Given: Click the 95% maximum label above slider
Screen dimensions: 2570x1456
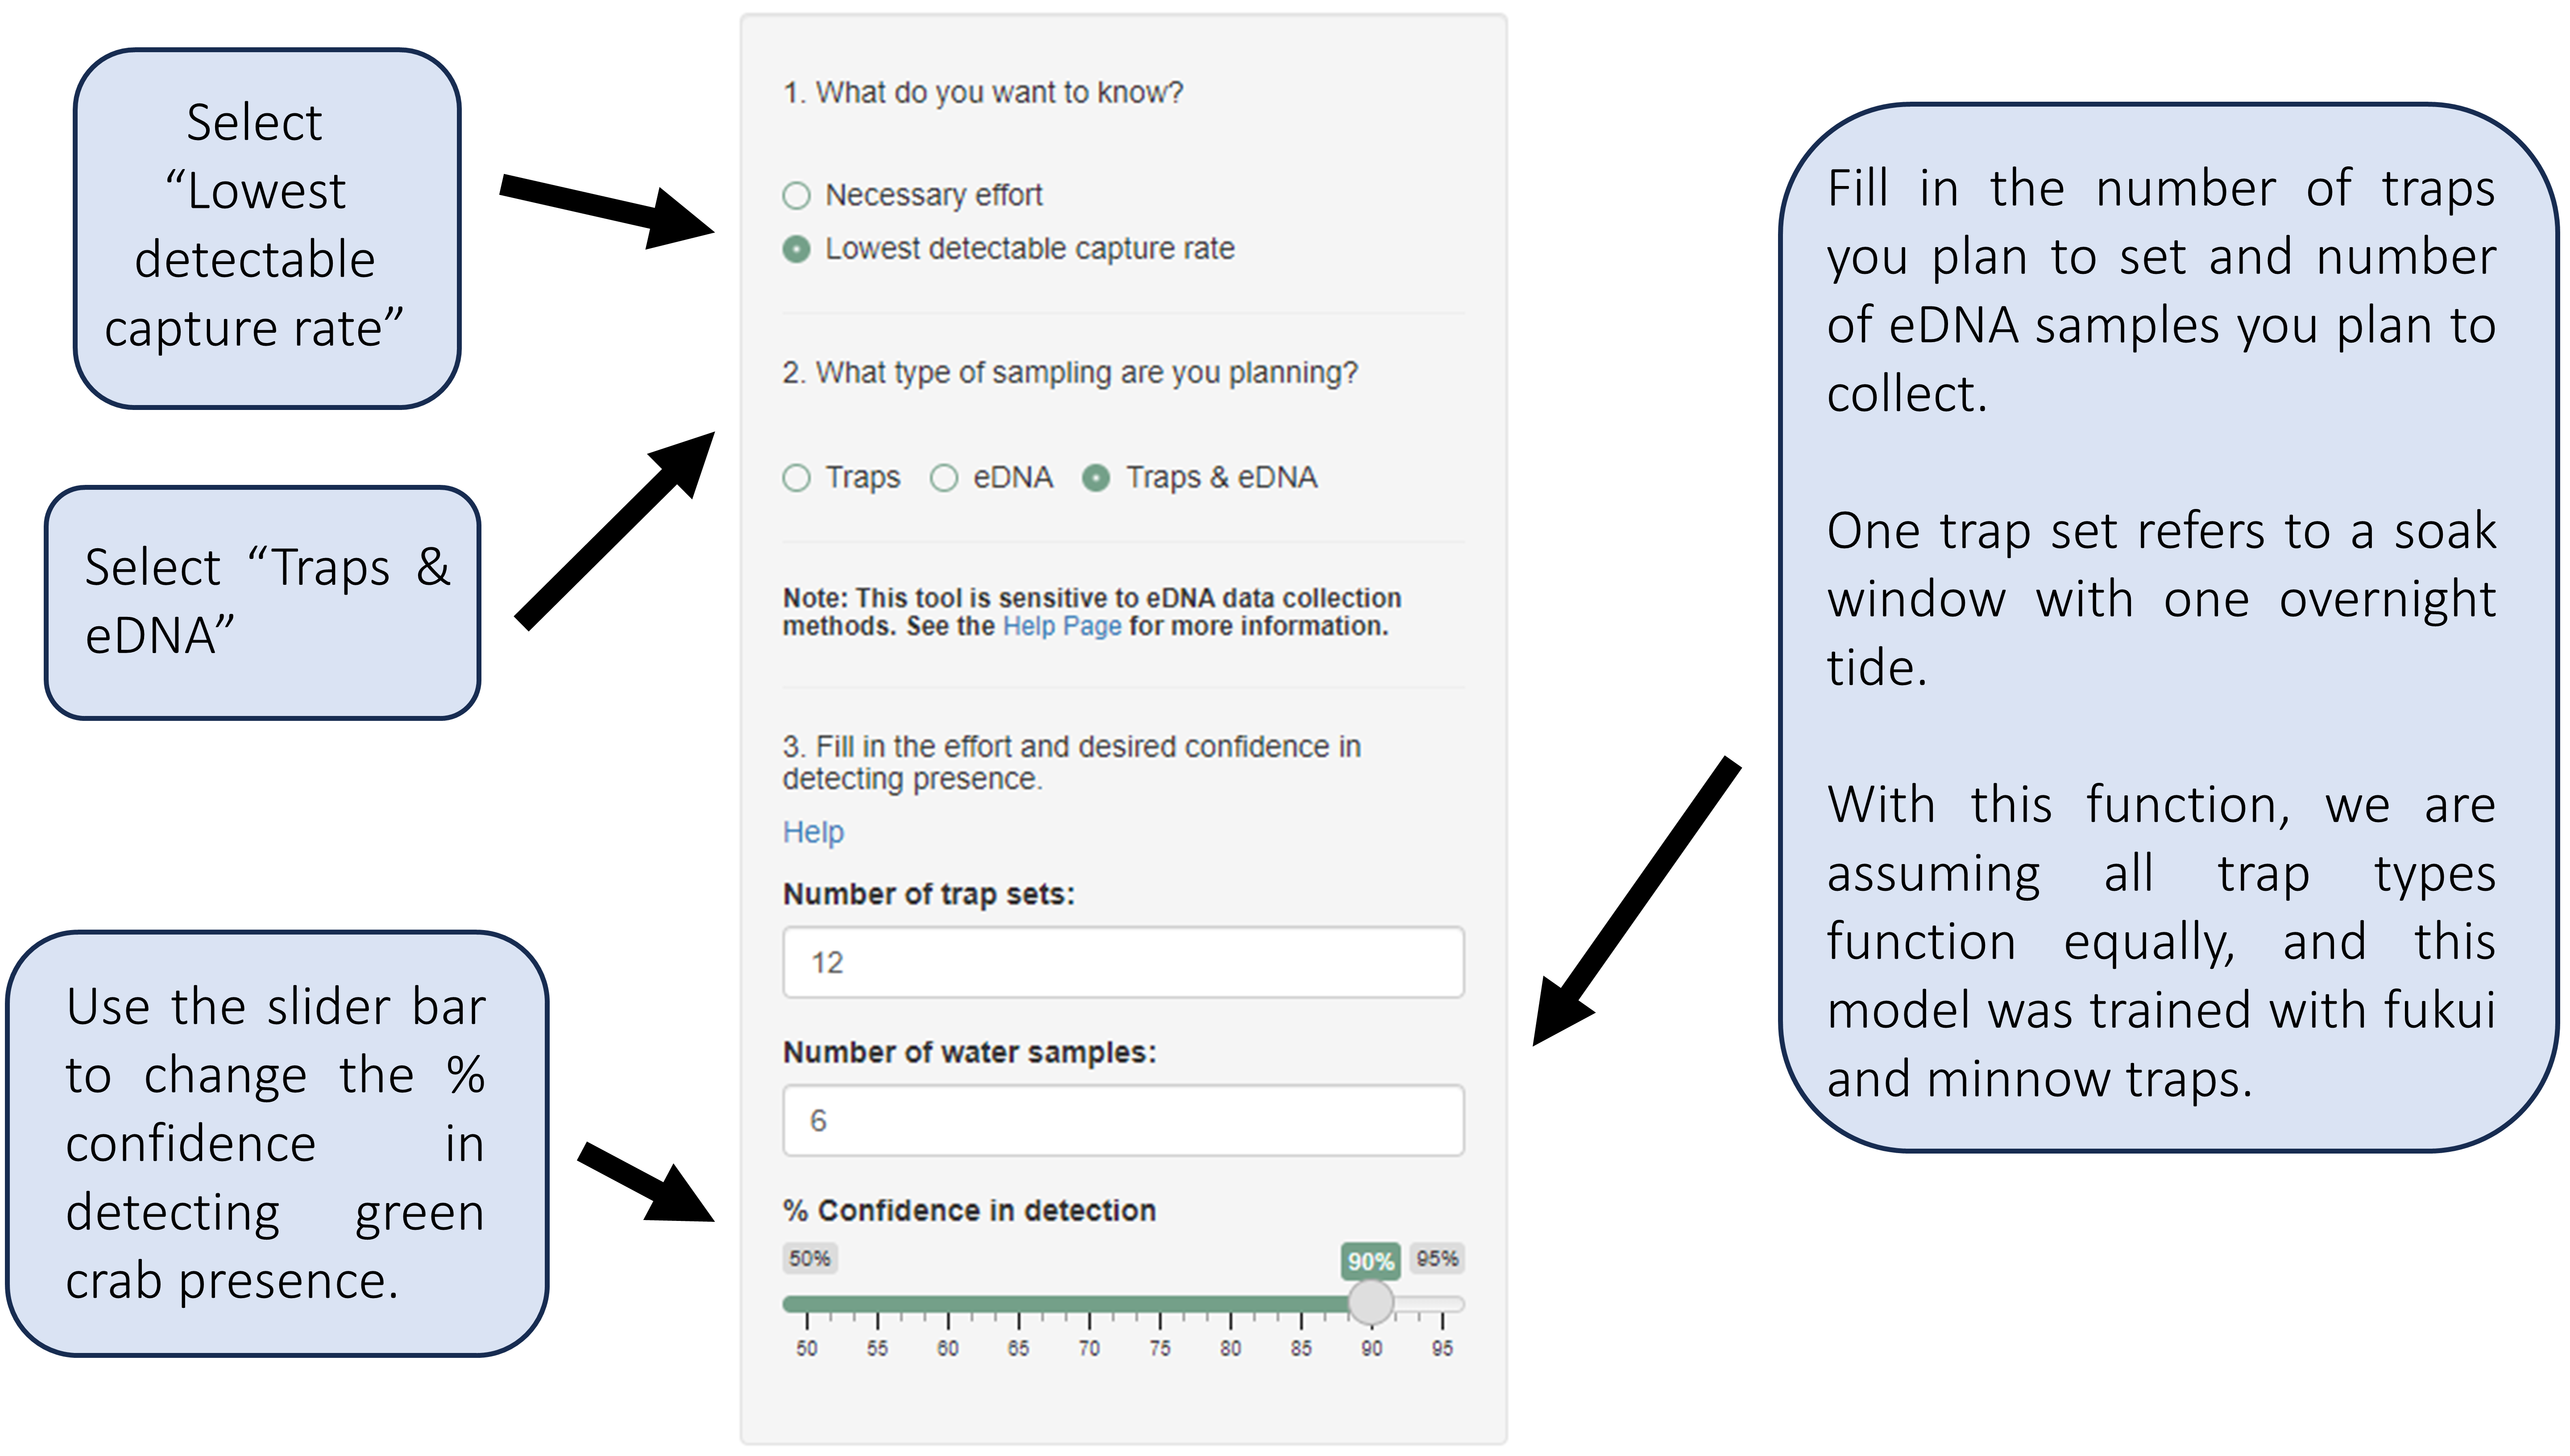Looking at the screenshot, I should 1437,1258.
